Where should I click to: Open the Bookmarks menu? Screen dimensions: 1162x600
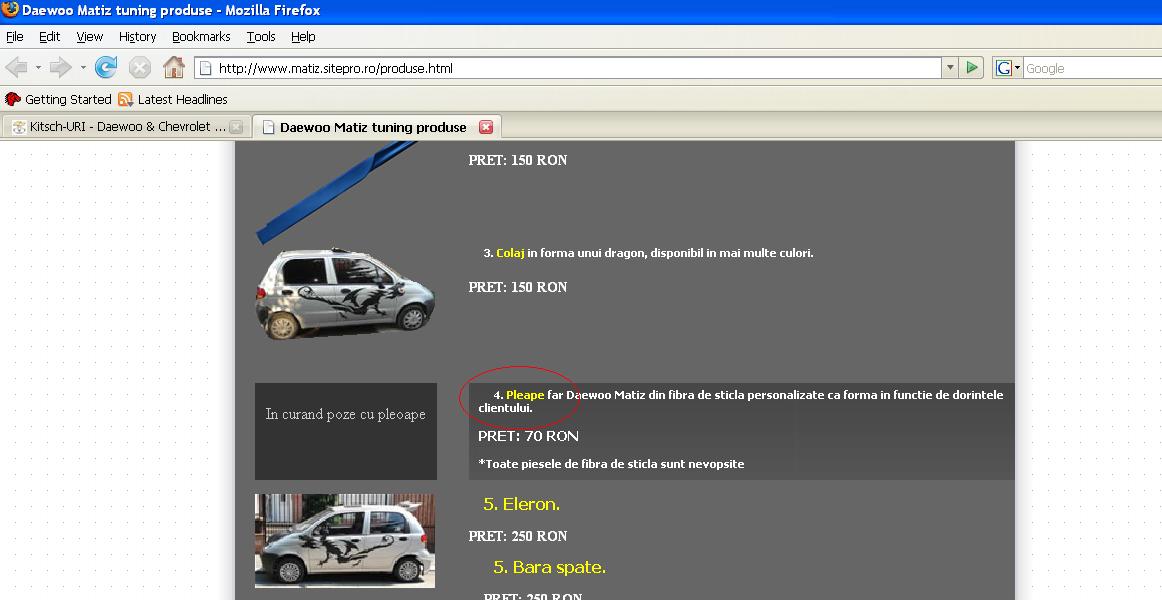click(x=201, y=36)
